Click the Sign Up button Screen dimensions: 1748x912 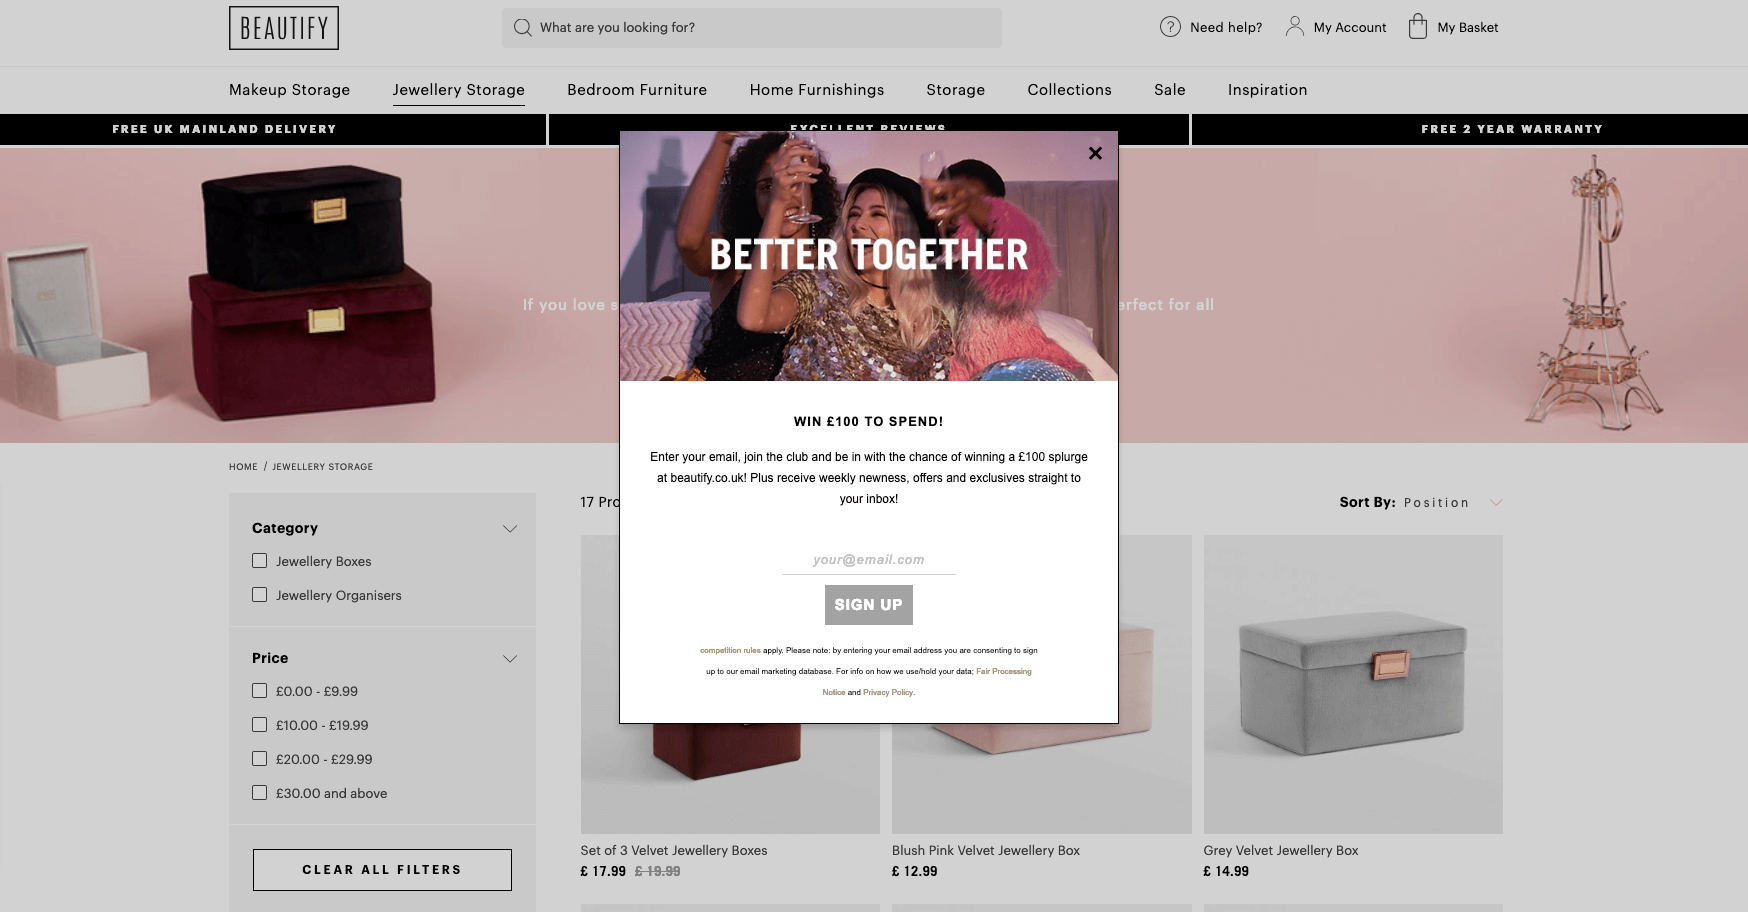pos(869,605)
